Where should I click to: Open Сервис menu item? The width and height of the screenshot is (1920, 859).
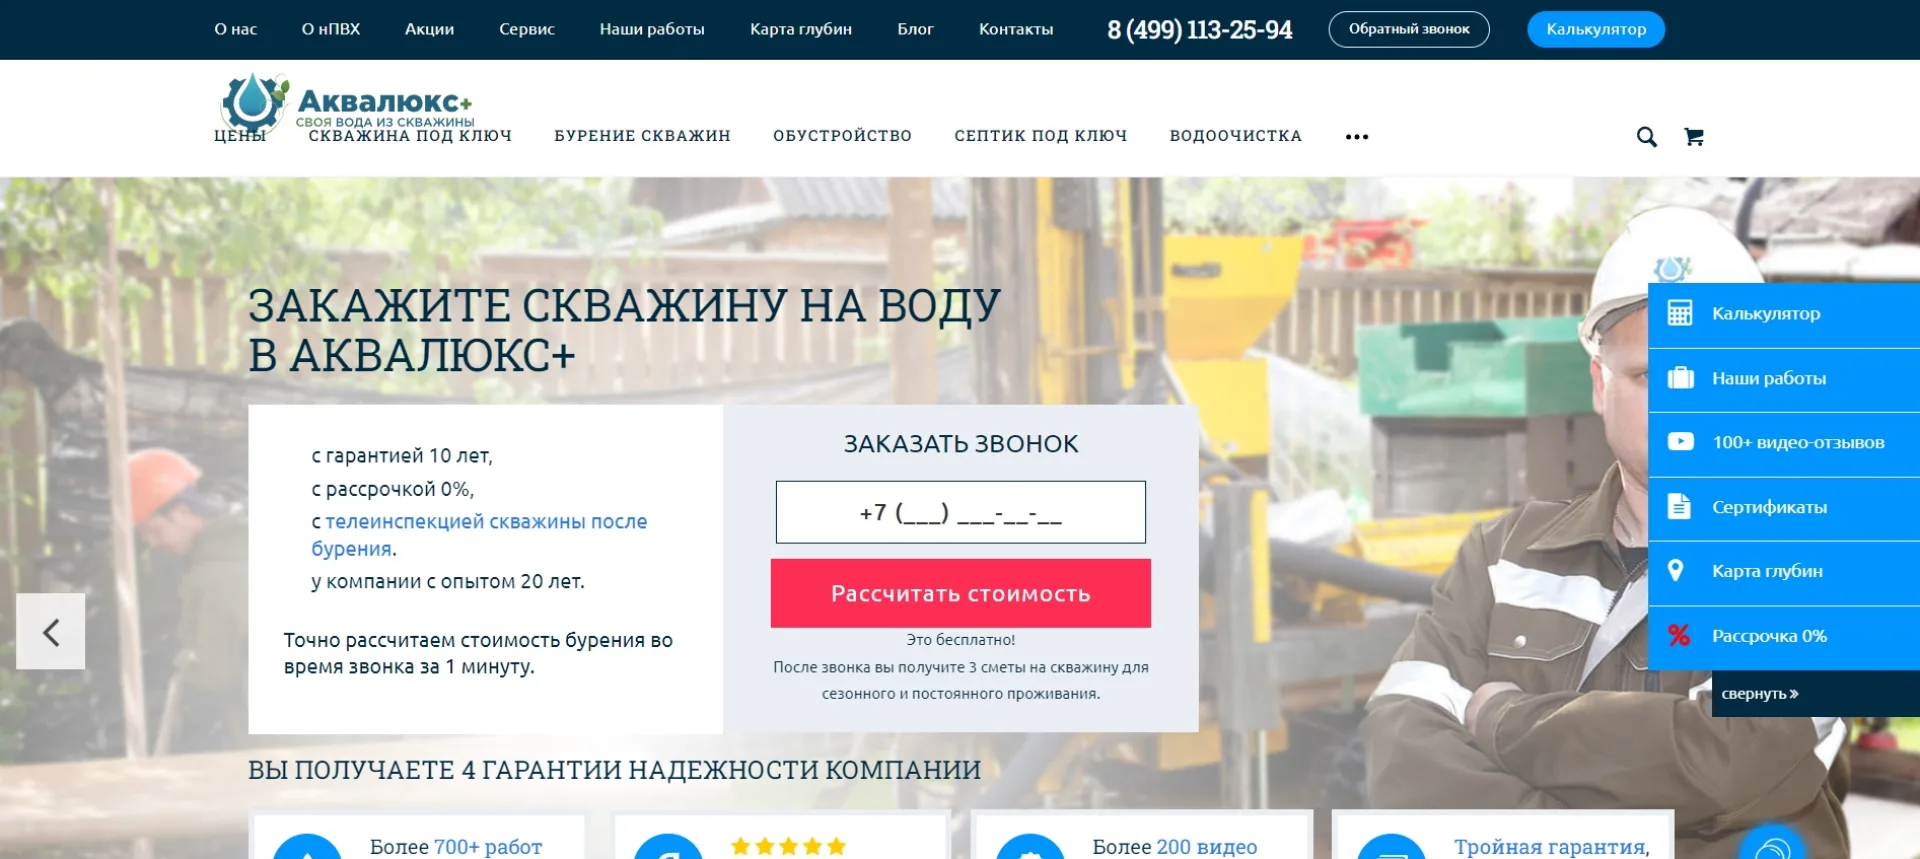[527, 29]
